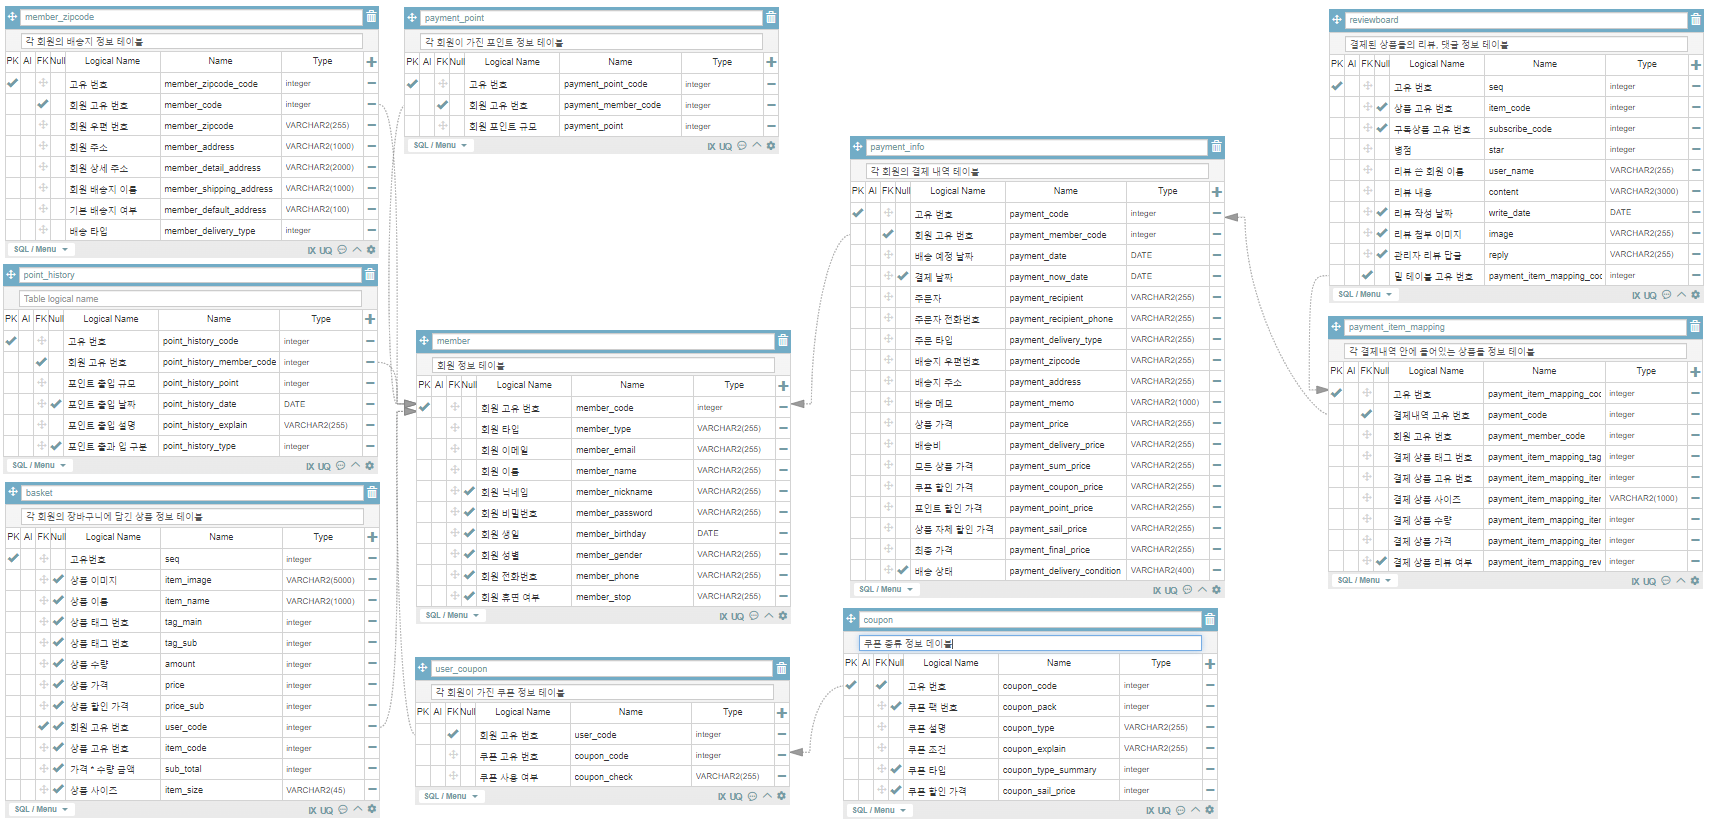
Task: Click the trash icon on user_coupon table
Action: click(781, 669)
